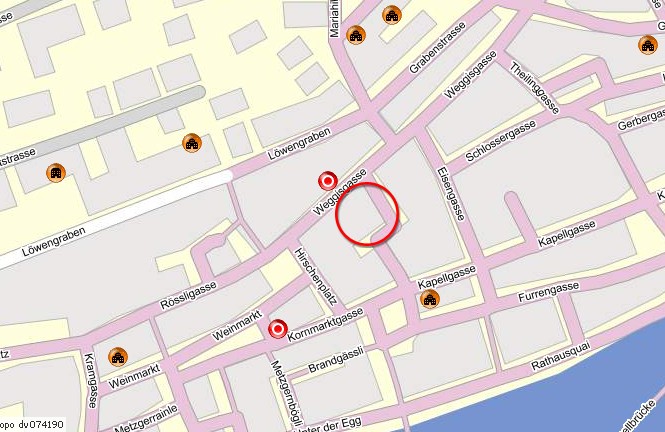Click the Rathausquai street label
The image size is (665, 432).
[561, 357]
